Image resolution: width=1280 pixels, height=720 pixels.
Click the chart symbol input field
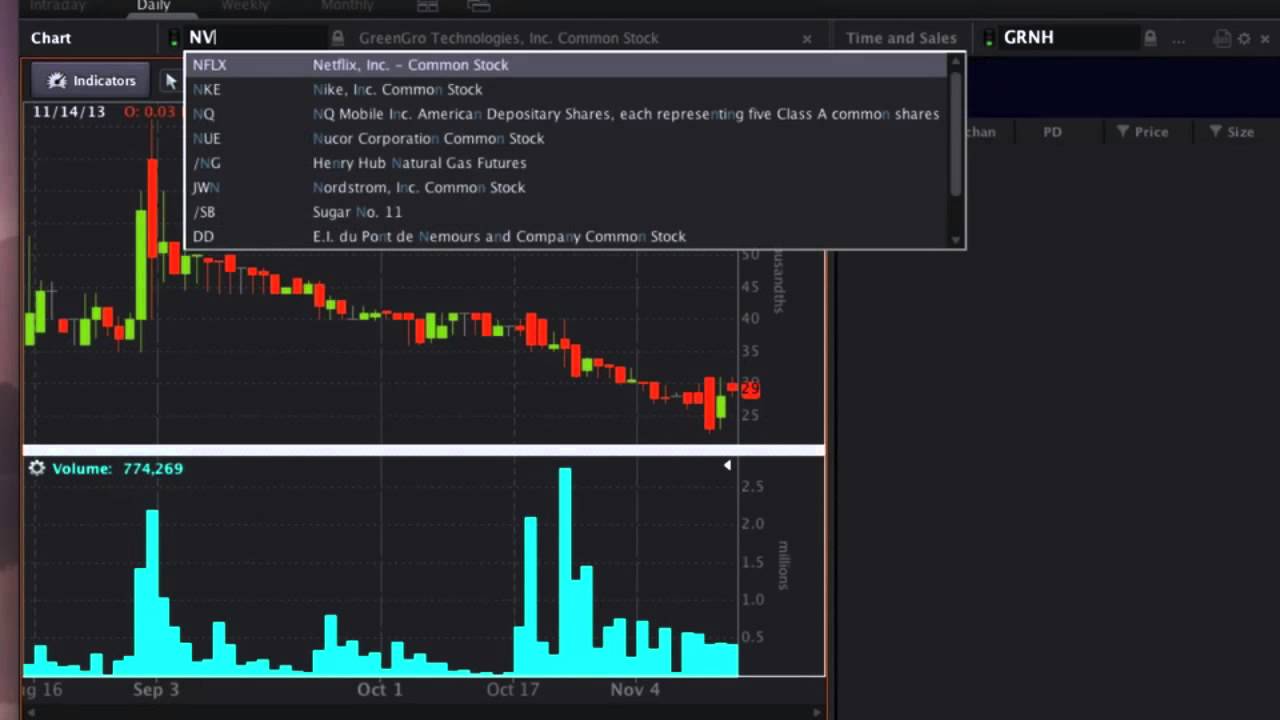pos(255,38)
